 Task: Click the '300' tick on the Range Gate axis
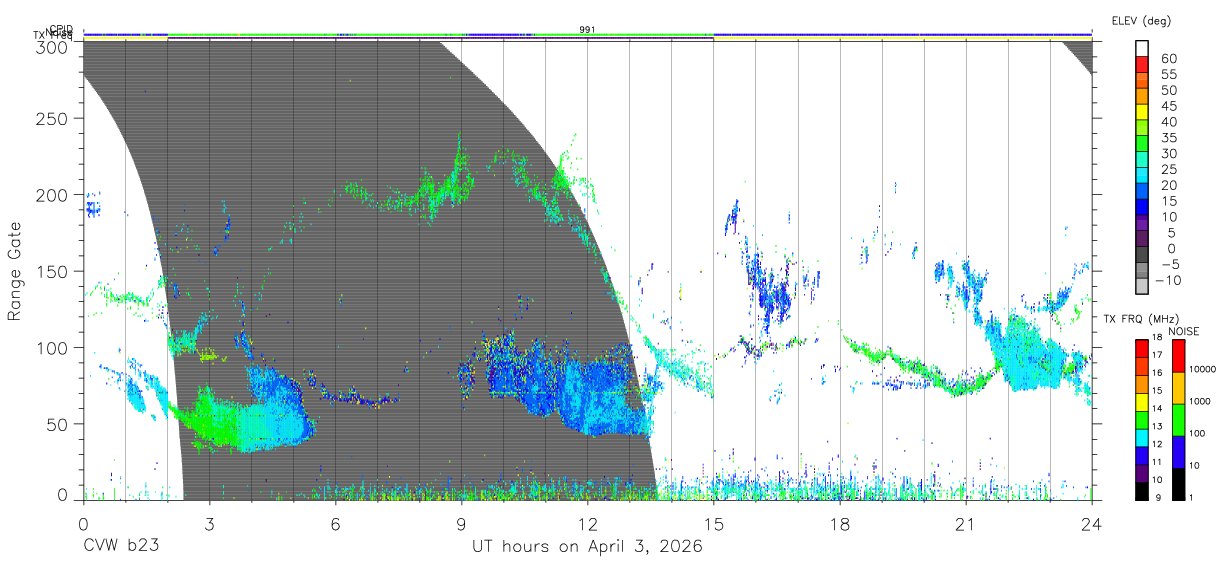52,47
